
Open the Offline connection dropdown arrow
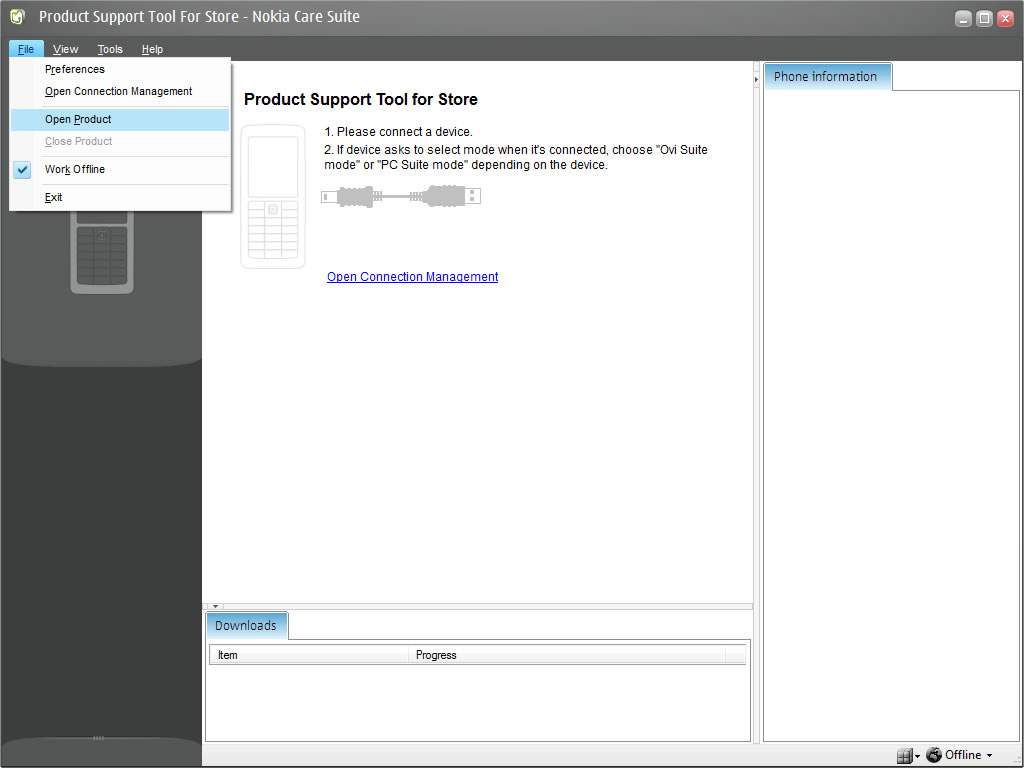990,756
